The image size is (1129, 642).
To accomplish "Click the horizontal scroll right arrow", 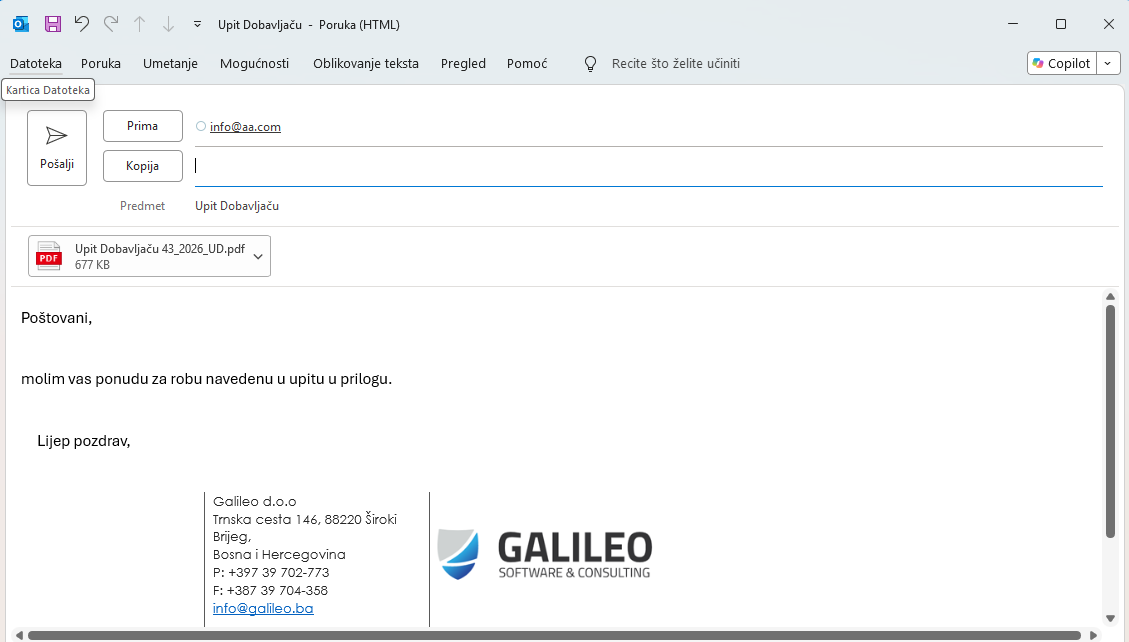I will click(x=1093, y=635).
